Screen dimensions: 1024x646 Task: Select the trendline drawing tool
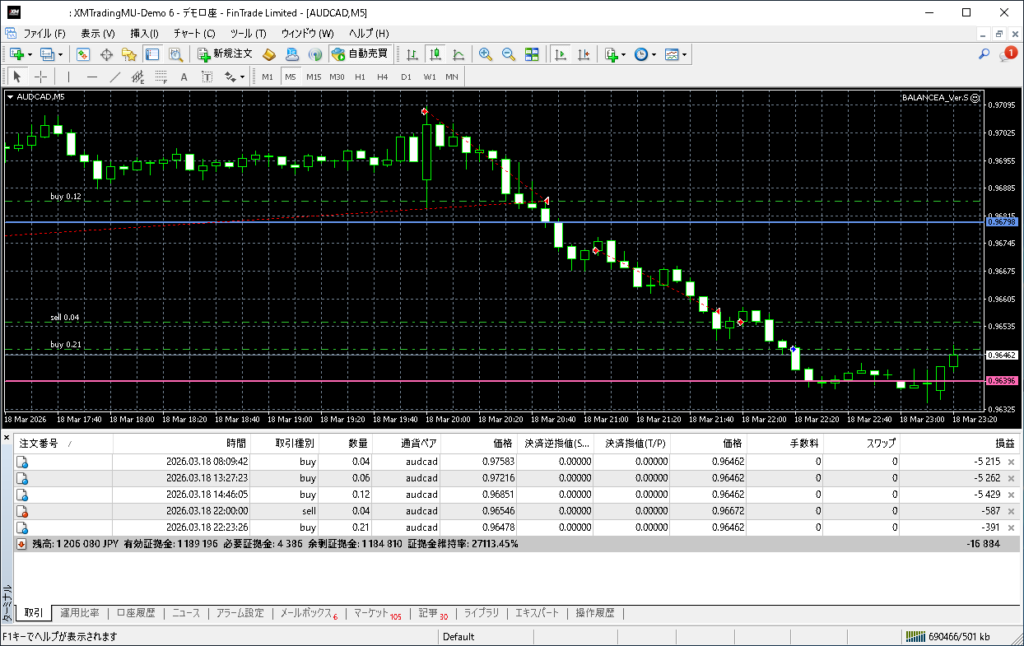click(115, 77)
